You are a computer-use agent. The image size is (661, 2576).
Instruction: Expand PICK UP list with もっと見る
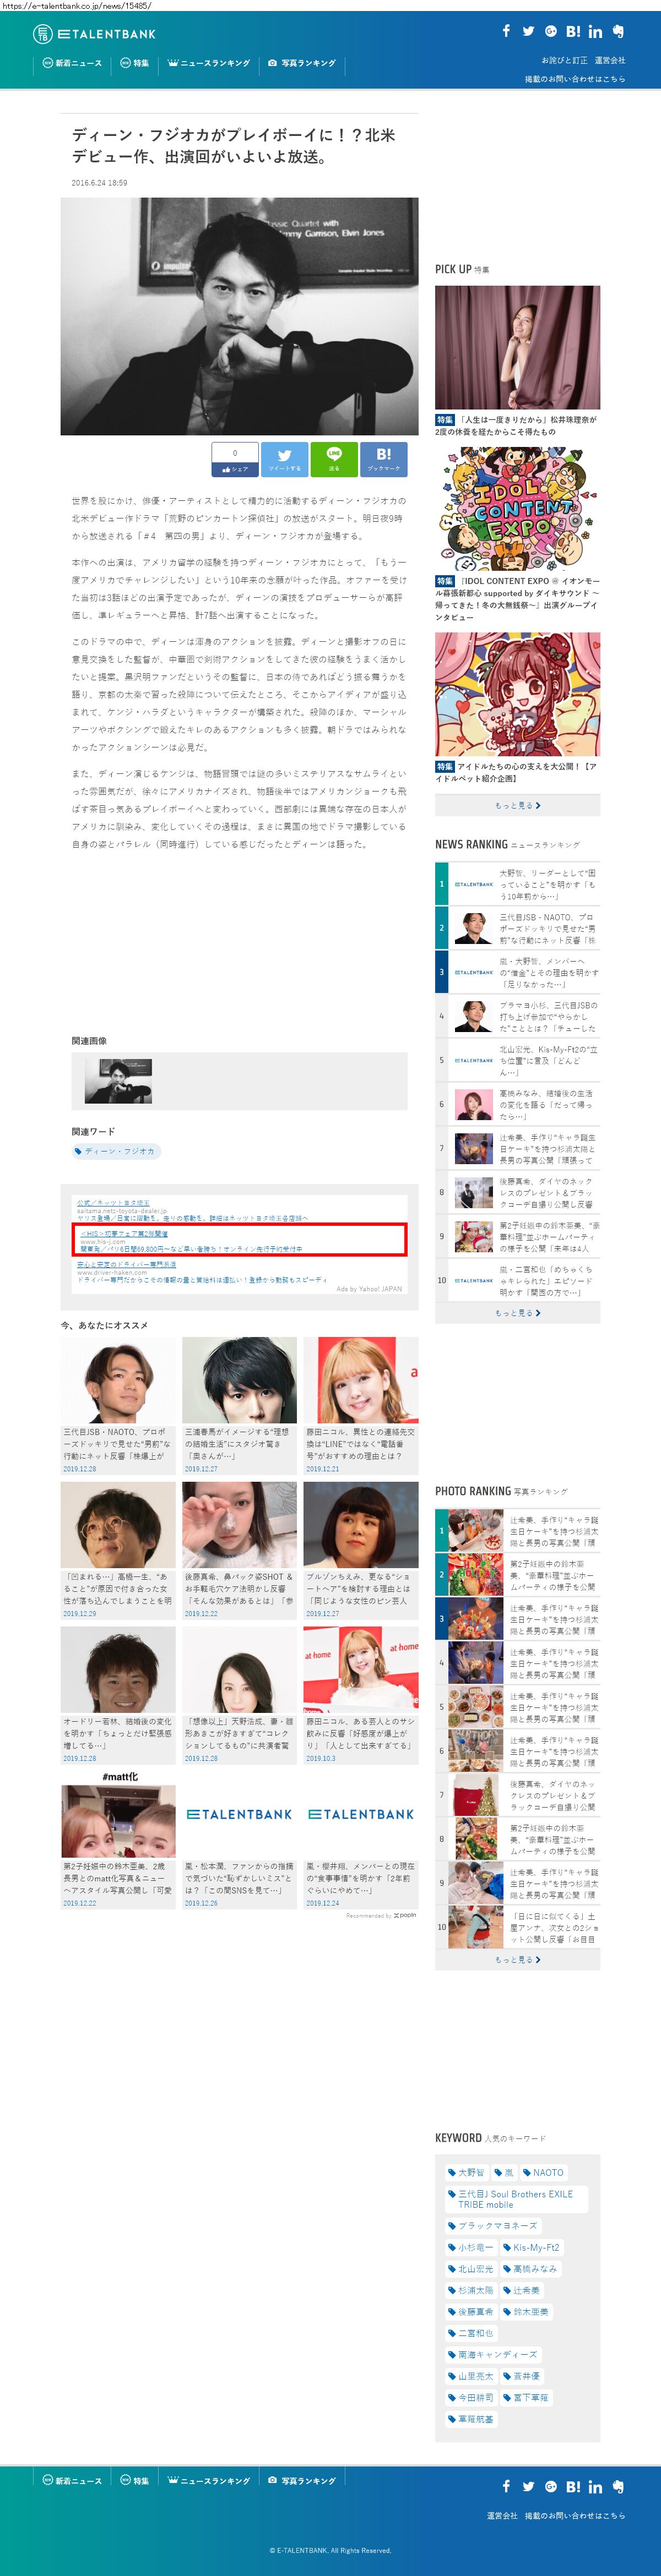pos(517,805)
